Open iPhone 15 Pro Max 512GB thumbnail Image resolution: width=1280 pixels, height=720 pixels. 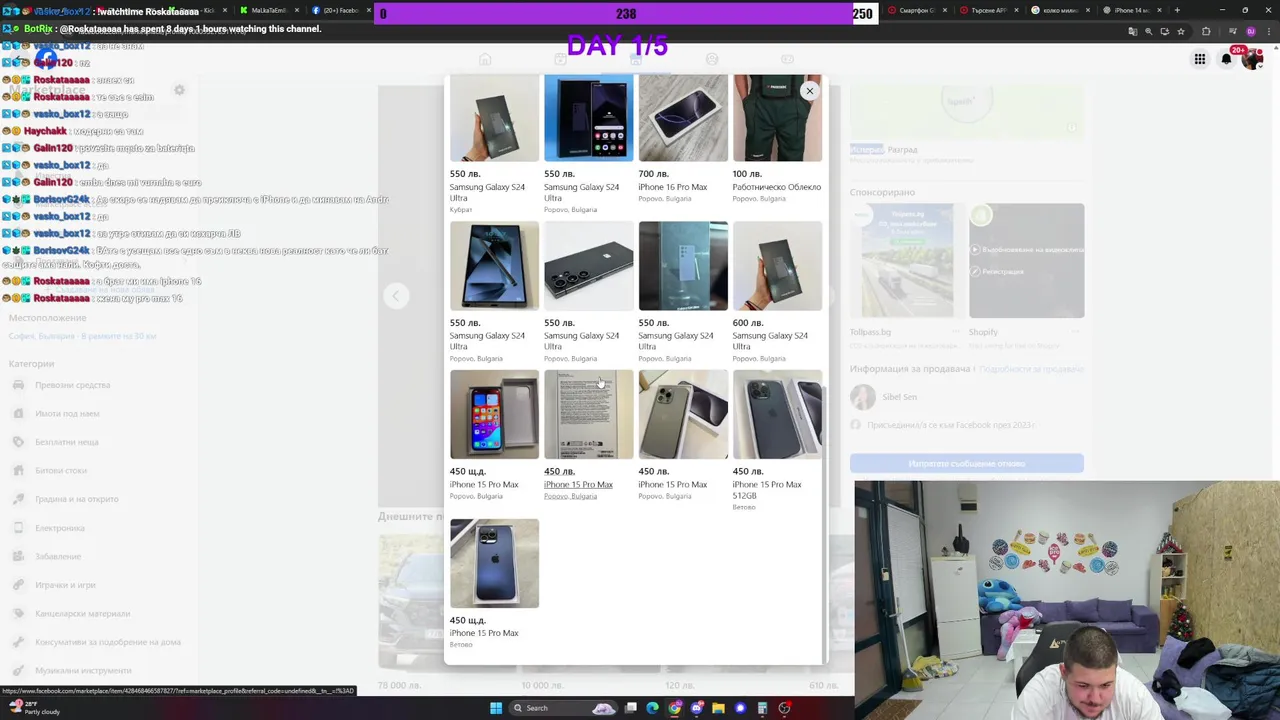point(777,414)
